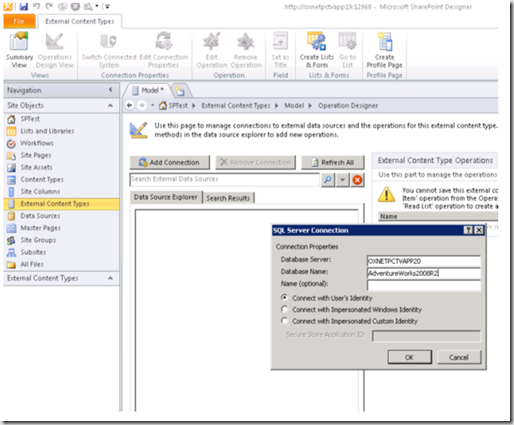Screen dimensions: 514x425
Task: Click Search External Data Sources box
Action: (x=224, y=179)
